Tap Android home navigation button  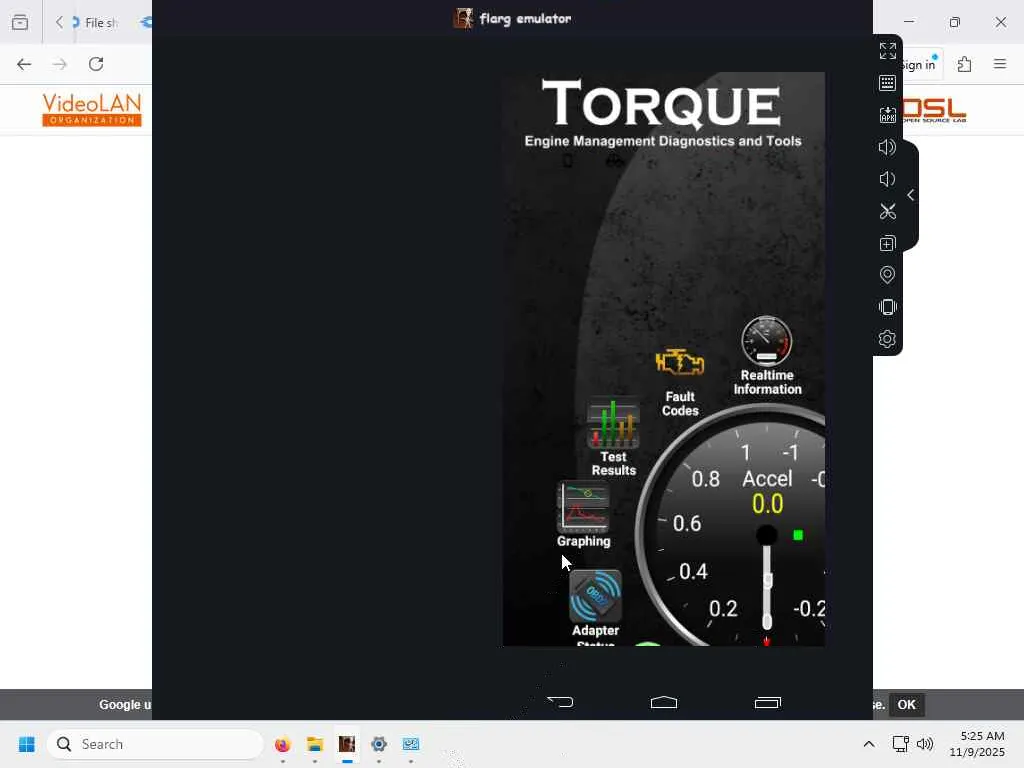(x=664, y=702)
